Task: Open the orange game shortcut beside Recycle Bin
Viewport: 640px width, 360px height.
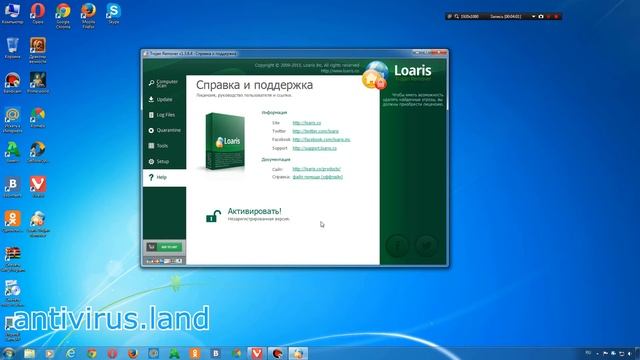Action: tap(38, 50)
